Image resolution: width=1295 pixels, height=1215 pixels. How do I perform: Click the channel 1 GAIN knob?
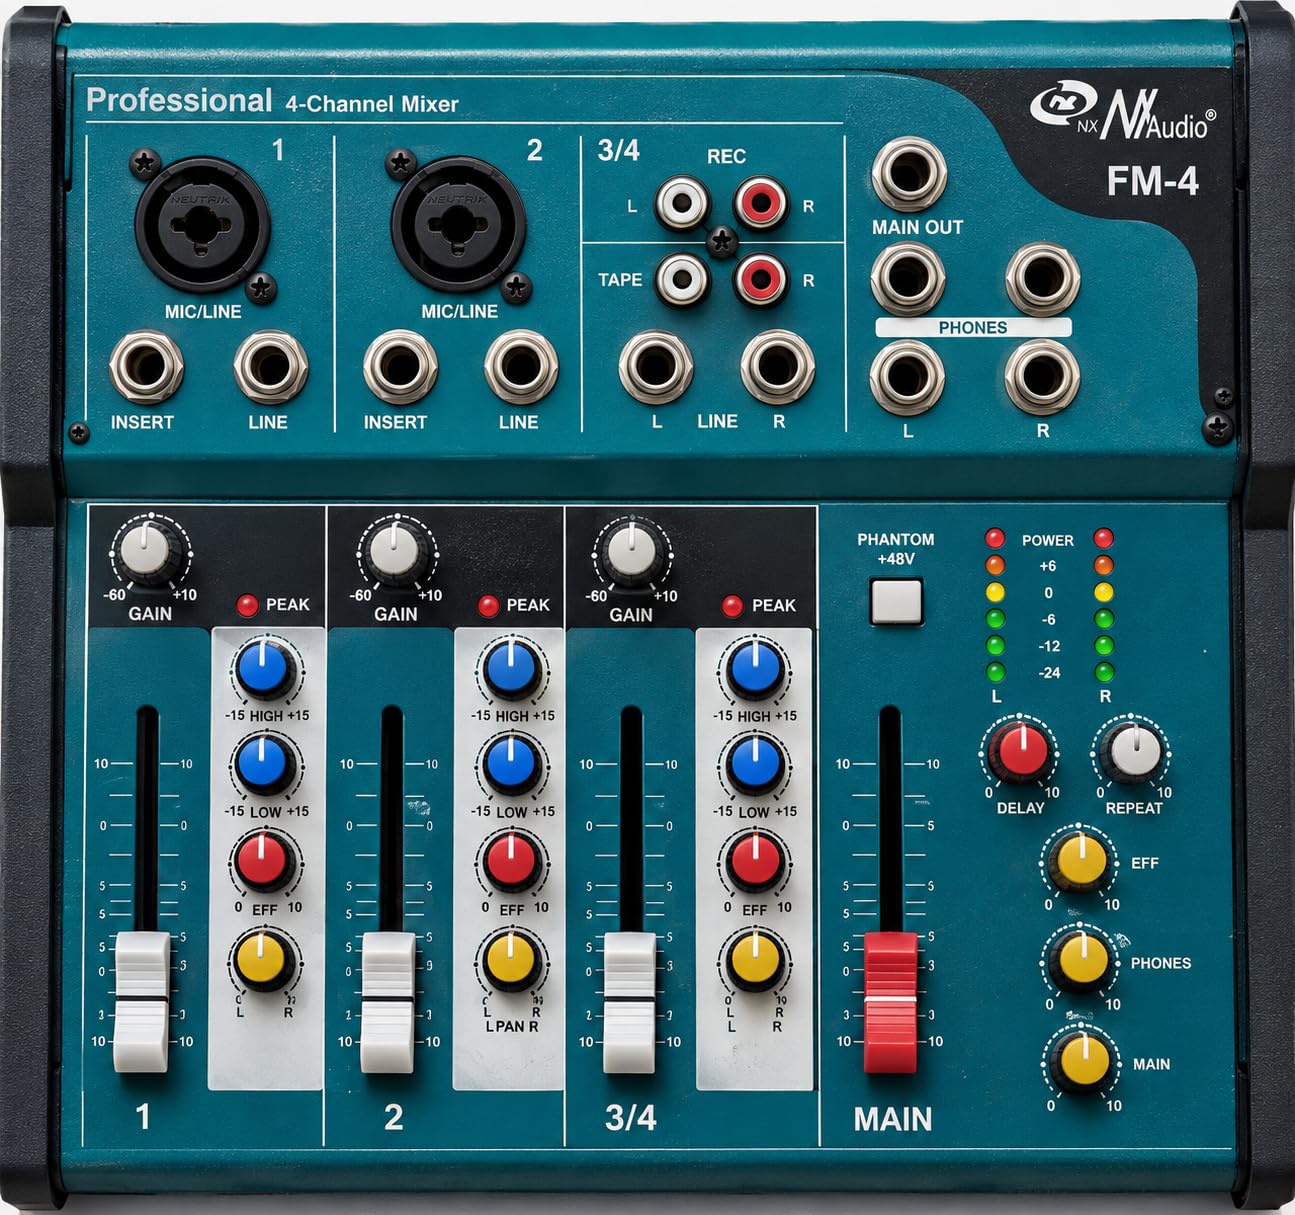tap(150, 551)
